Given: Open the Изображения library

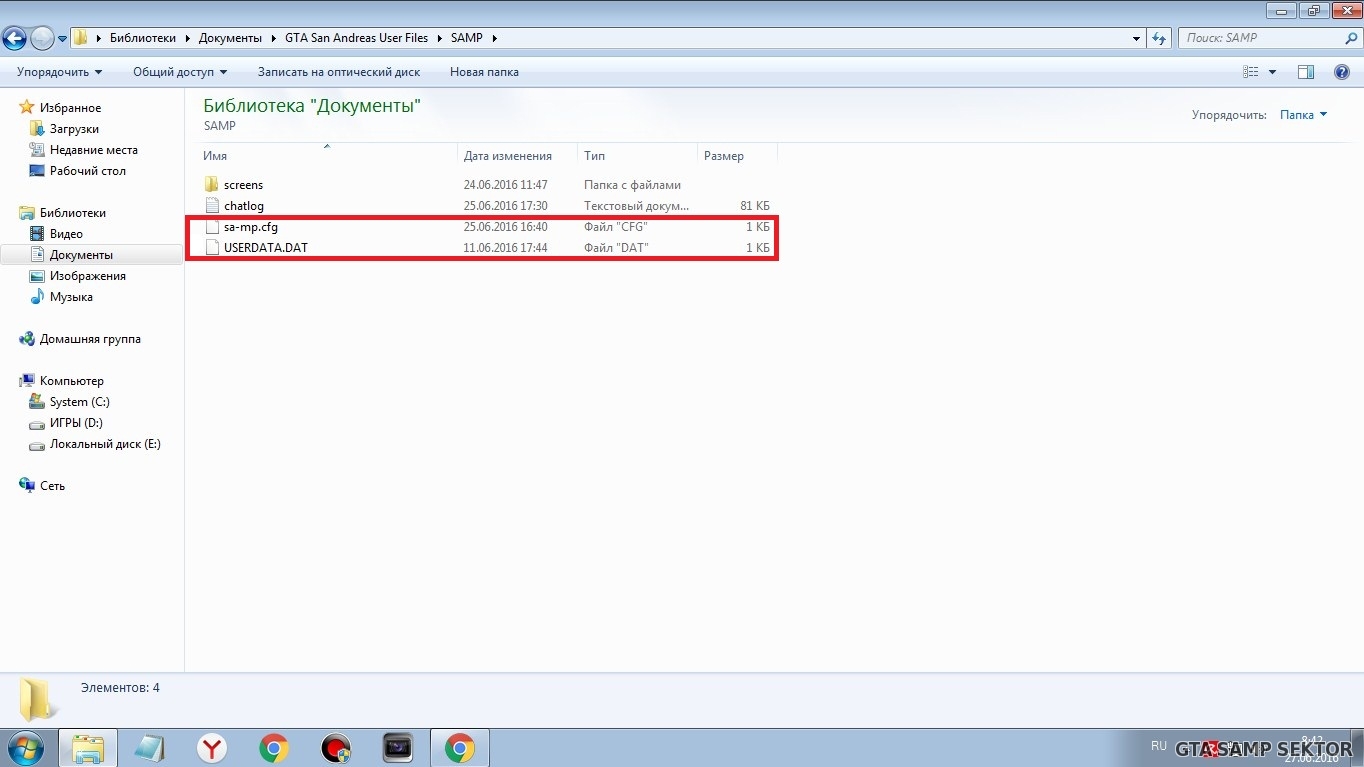Looking at the screenshot, I should (x=88, y=276).
